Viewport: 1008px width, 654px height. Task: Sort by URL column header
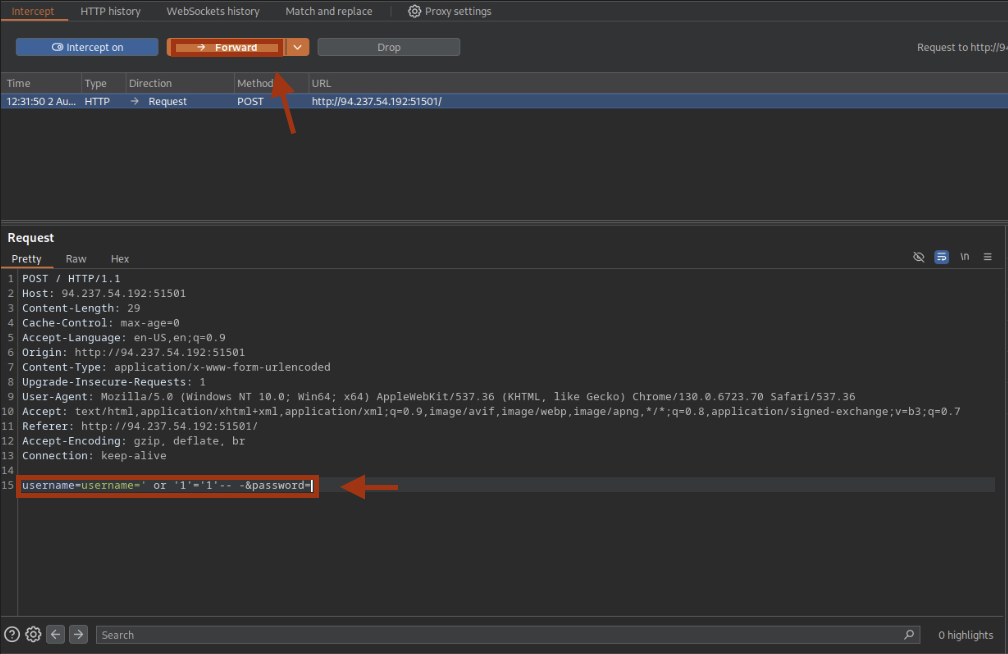[321, 83]
